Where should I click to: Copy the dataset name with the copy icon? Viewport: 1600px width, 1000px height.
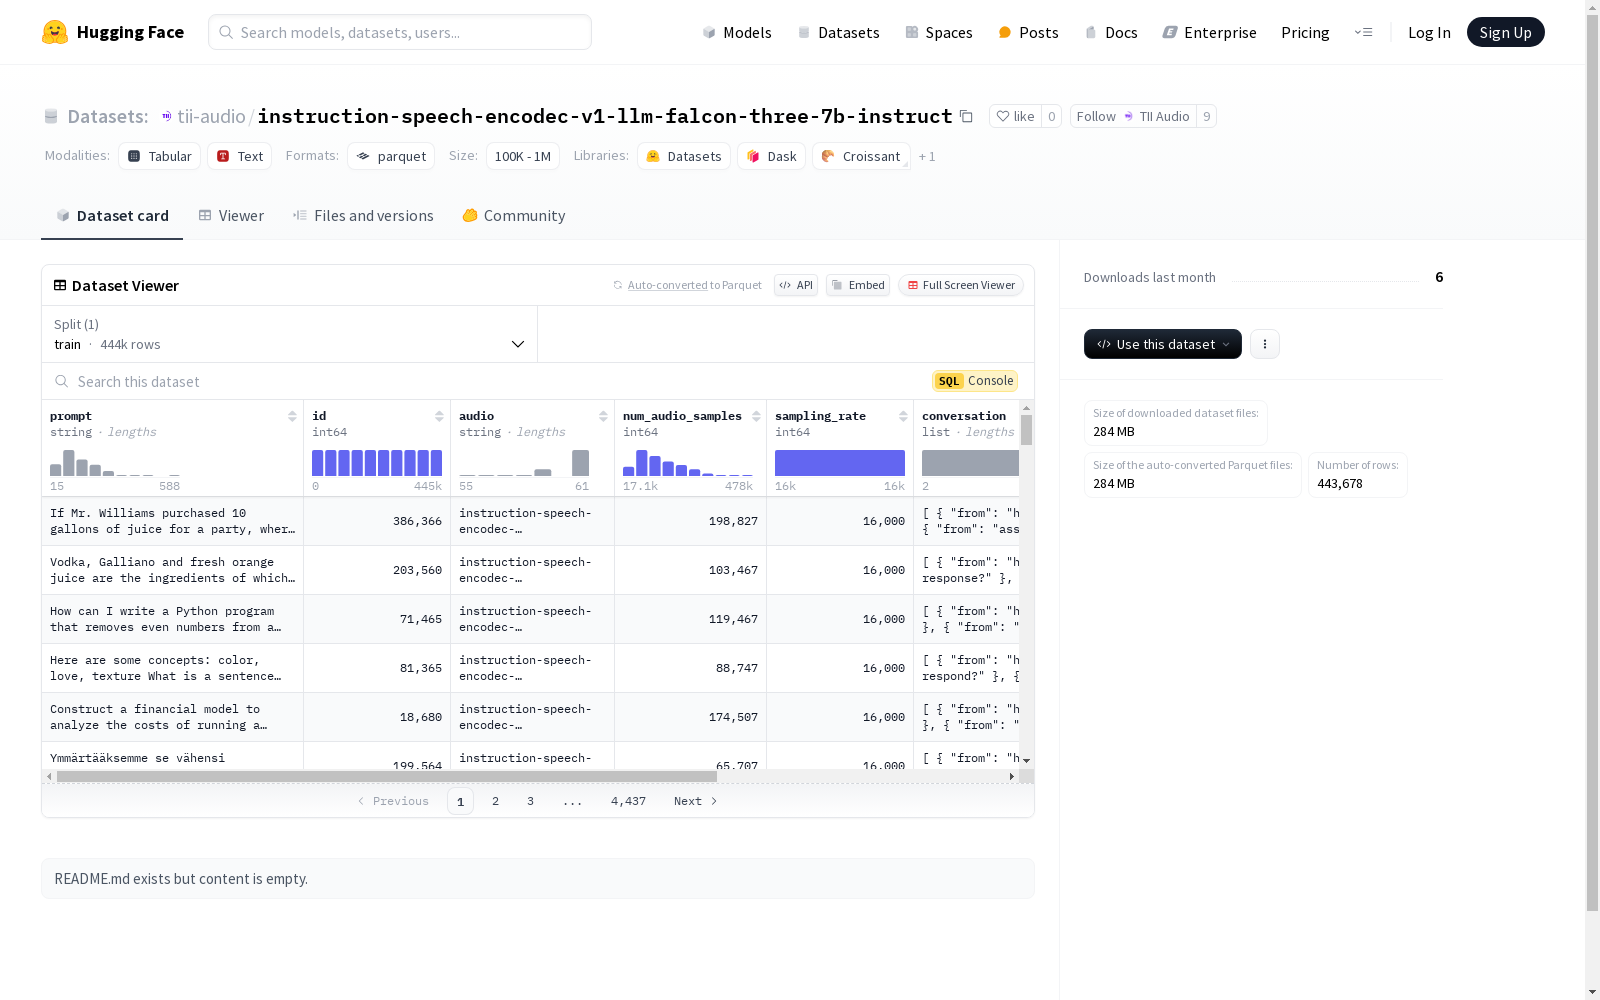pos(966,116)
